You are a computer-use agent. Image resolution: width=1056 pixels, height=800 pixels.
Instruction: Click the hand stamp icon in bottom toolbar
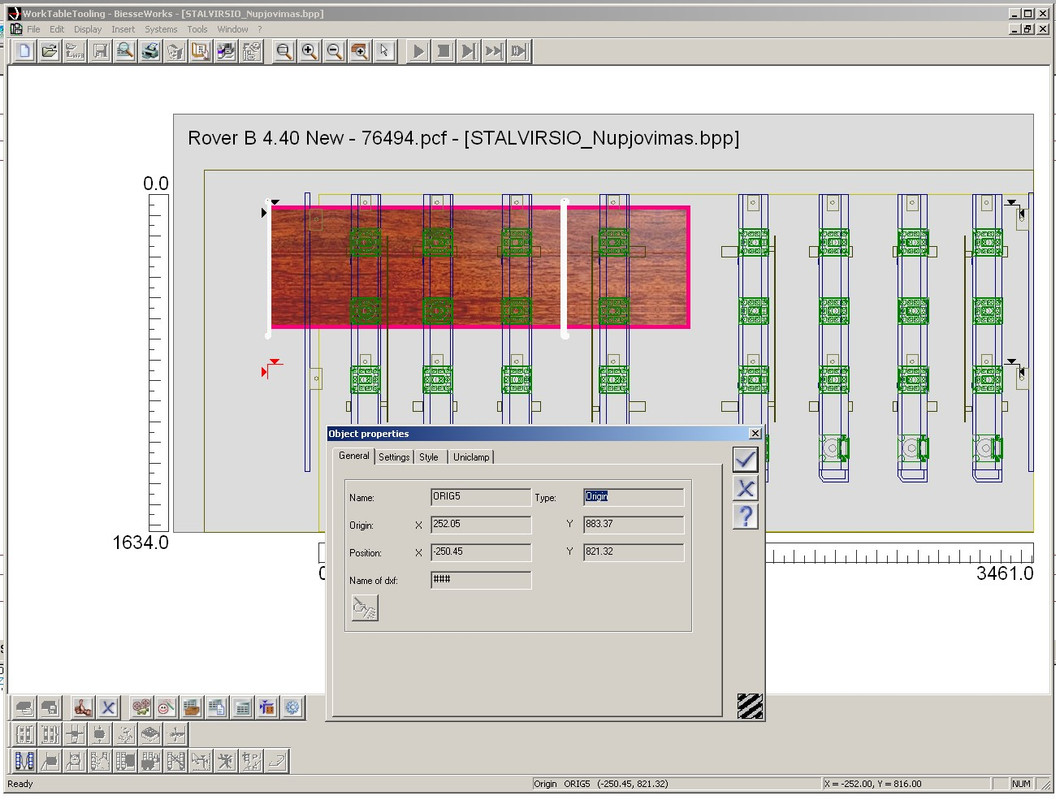pyautogui.click(x=83, y=708)
